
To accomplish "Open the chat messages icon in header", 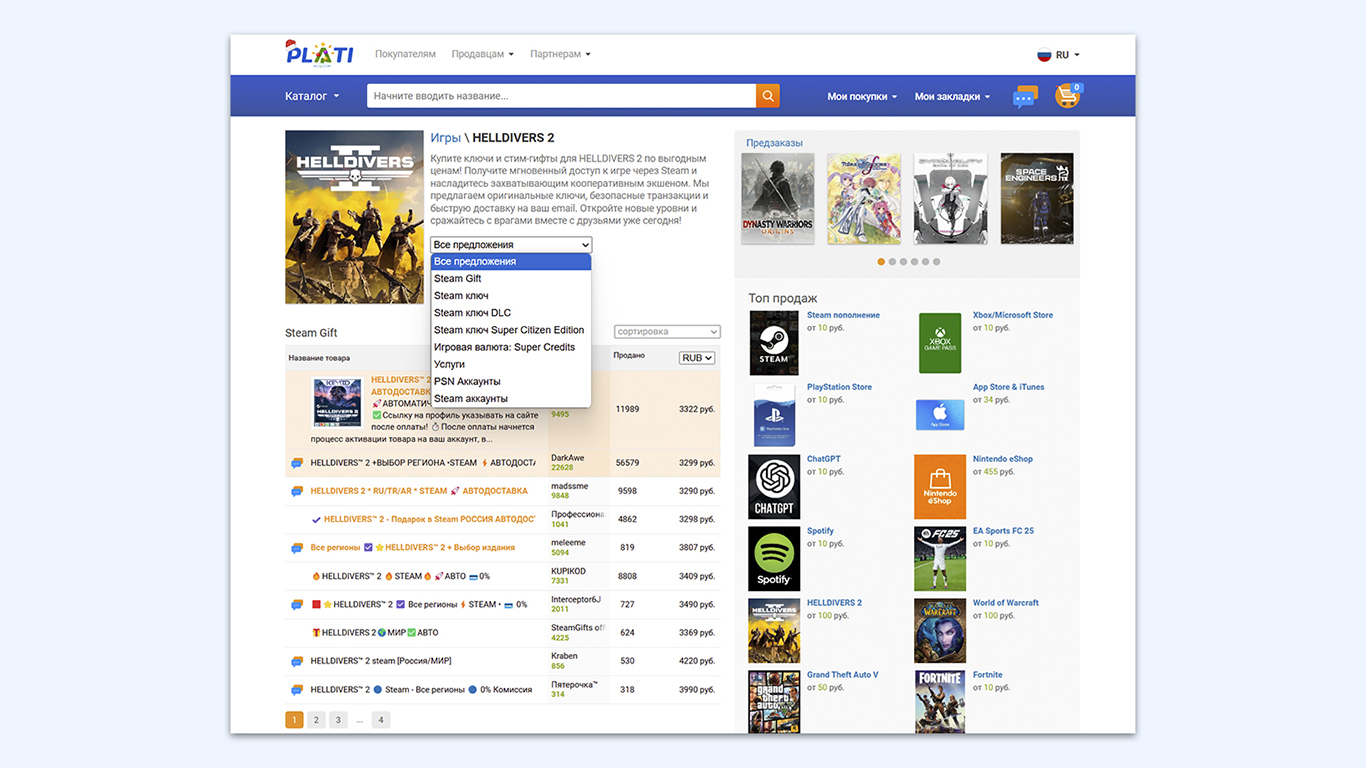I will coord(1025,96).
